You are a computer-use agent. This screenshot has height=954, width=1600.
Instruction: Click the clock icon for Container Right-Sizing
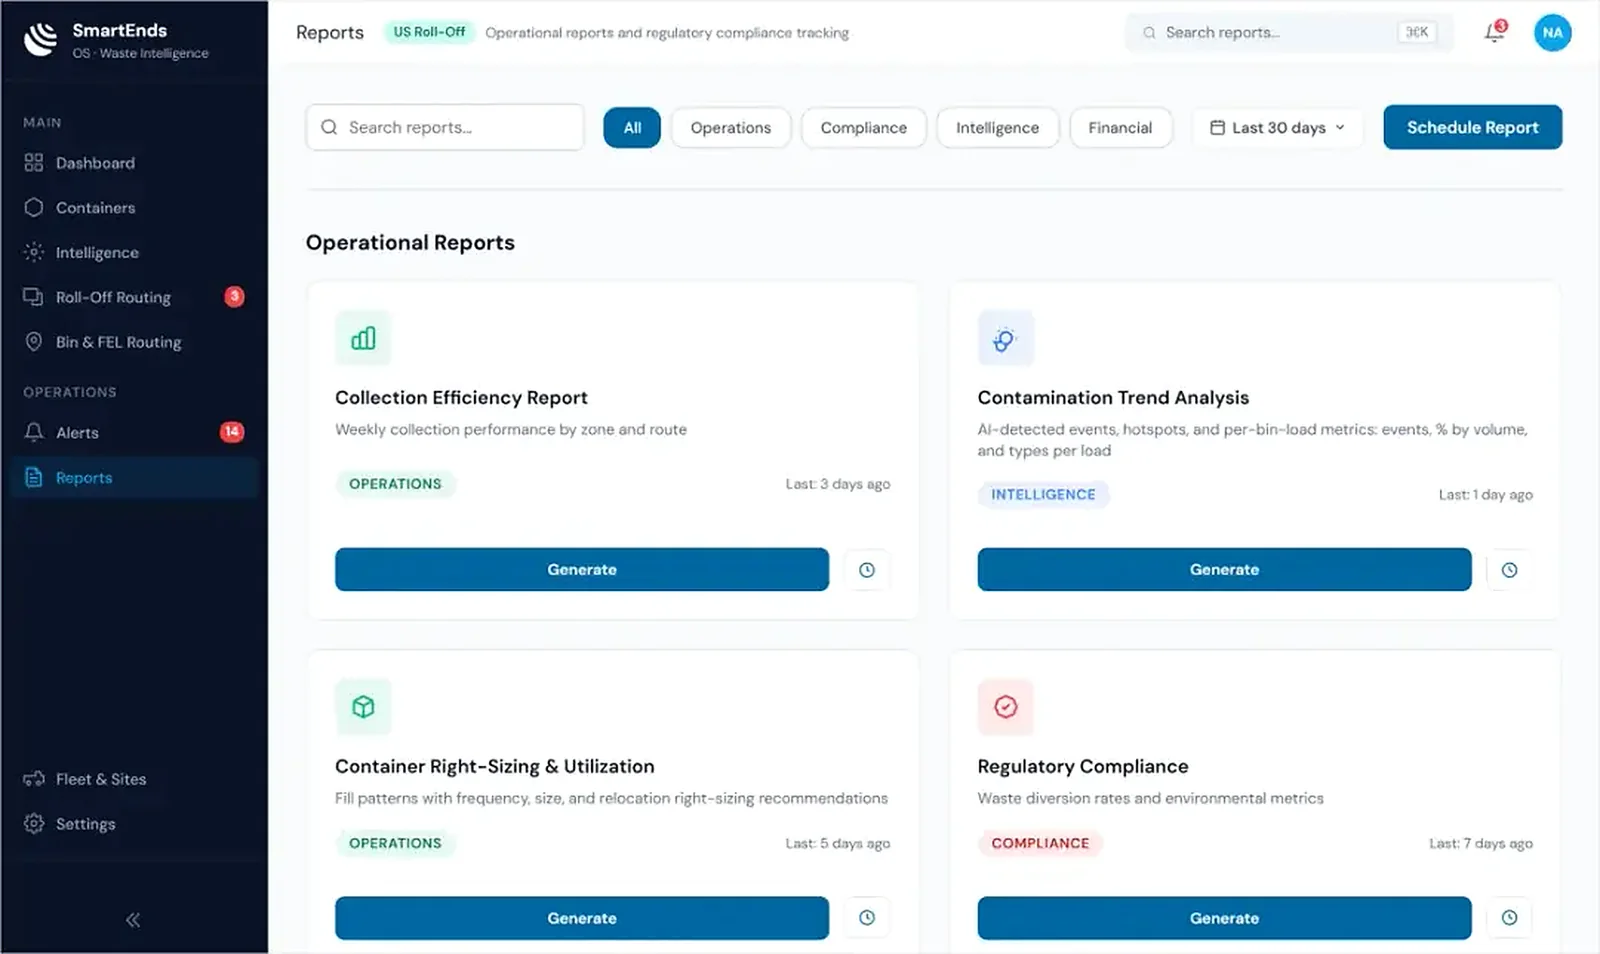click(x=867, y=918)
